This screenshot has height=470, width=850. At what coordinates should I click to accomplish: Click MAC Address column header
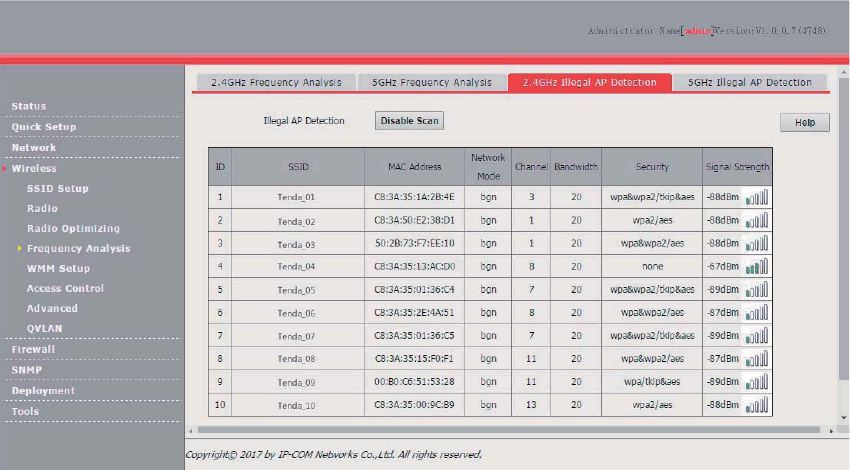click(x=414, y=167)
